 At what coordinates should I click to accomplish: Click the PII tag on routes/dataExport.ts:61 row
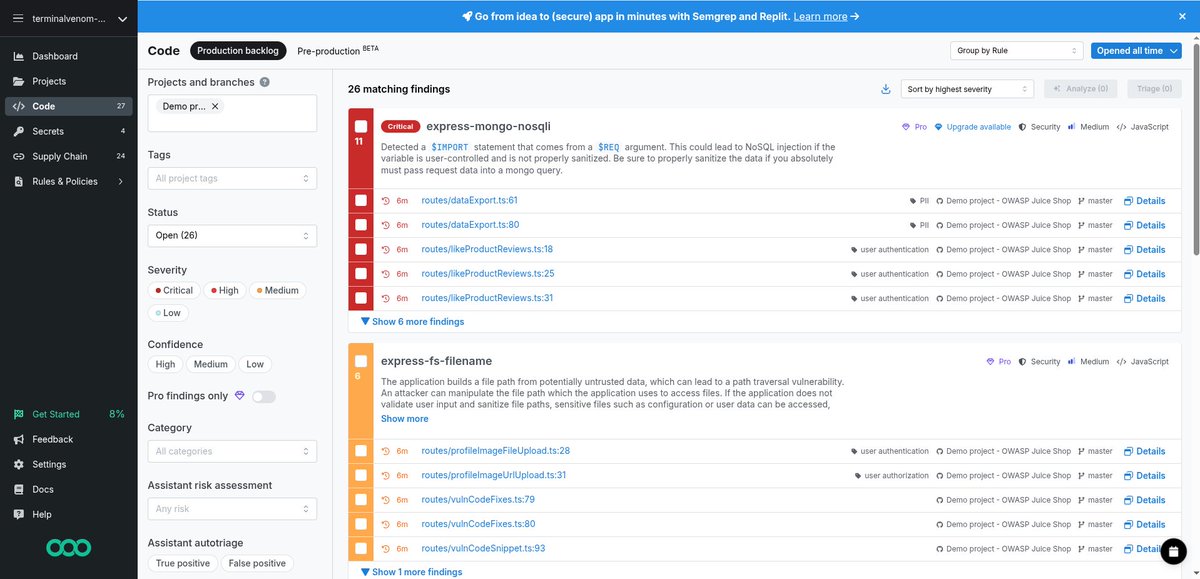[x=920, y=201]
